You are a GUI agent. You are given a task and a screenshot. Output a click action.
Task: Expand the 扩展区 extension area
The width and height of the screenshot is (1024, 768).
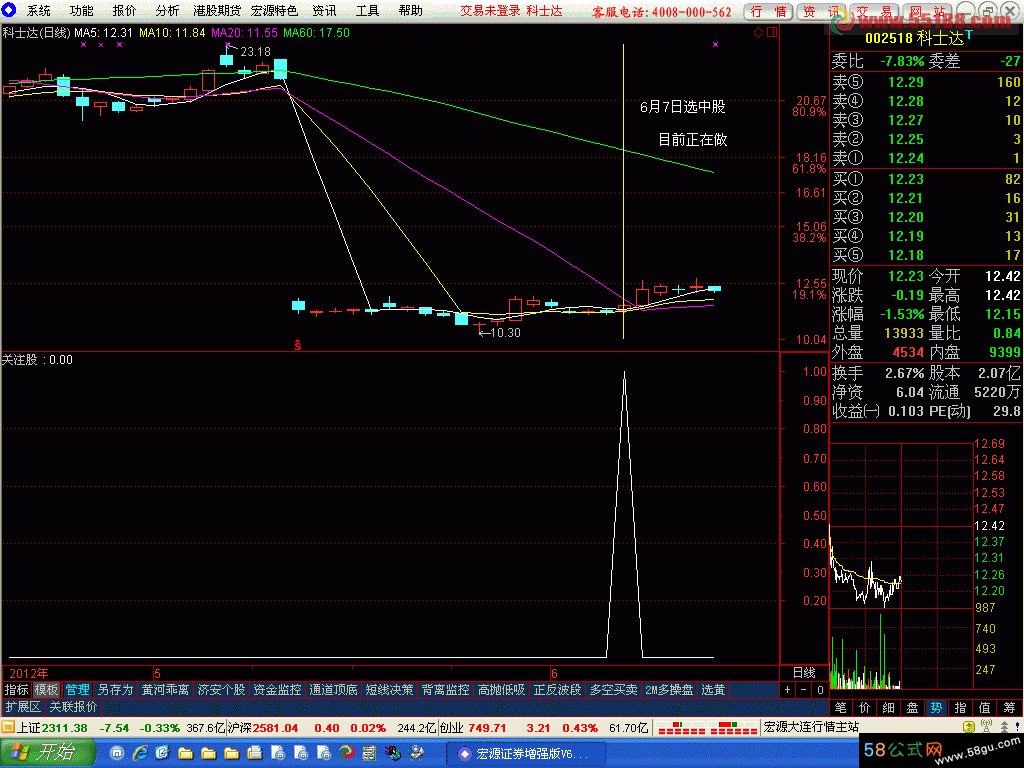pyautogui.click(x=22, y=706)
